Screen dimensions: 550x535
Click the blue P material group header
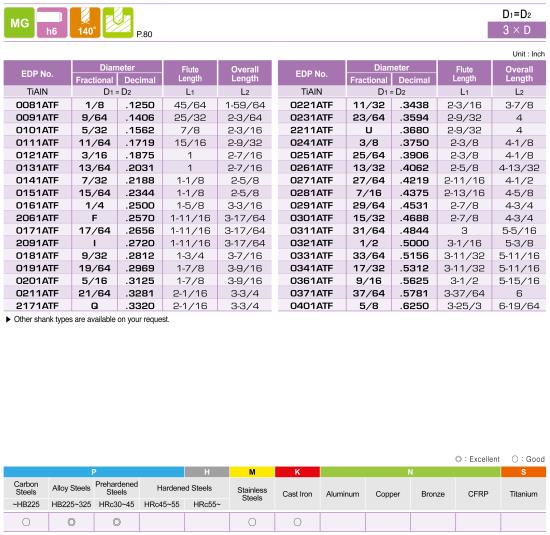pos(94,472)
